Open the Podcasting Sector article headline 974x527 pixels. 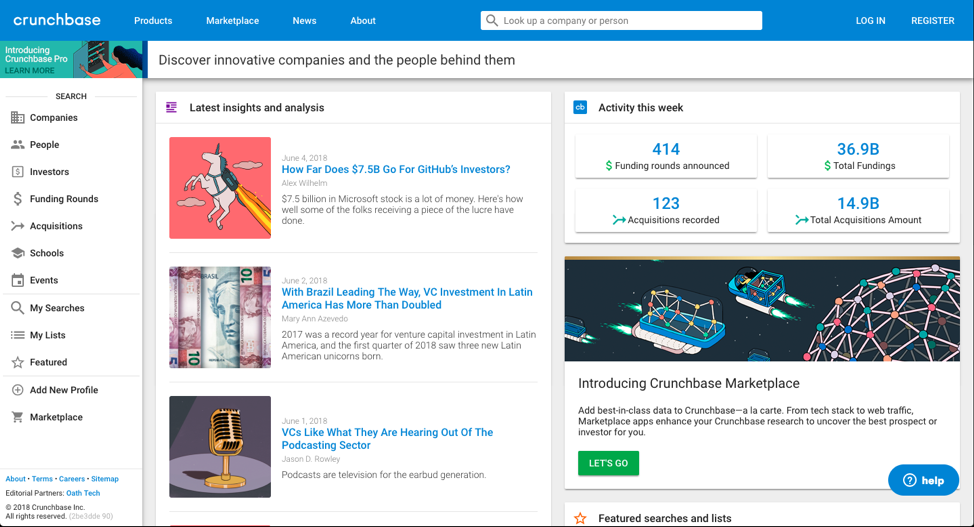click(x=387, y=439)
